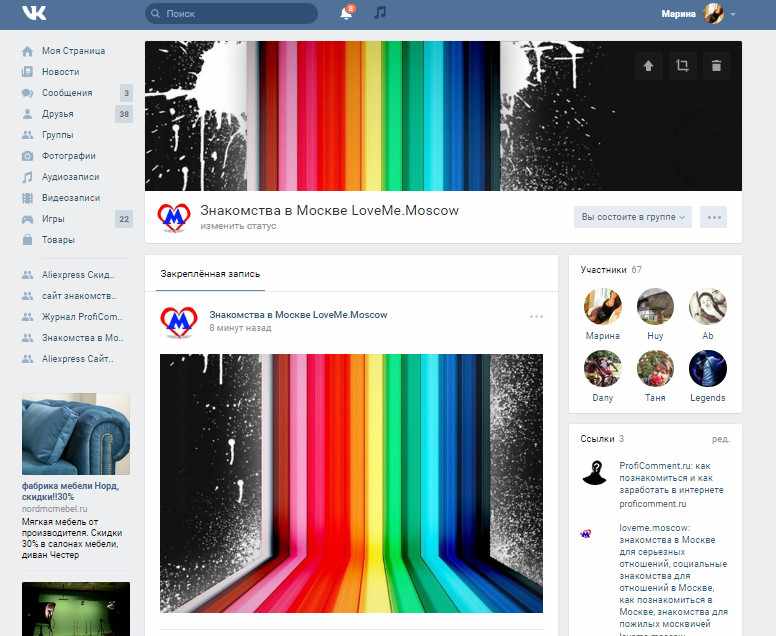
Task: Open member Марина avatar
Action: [x=603, y=307]
